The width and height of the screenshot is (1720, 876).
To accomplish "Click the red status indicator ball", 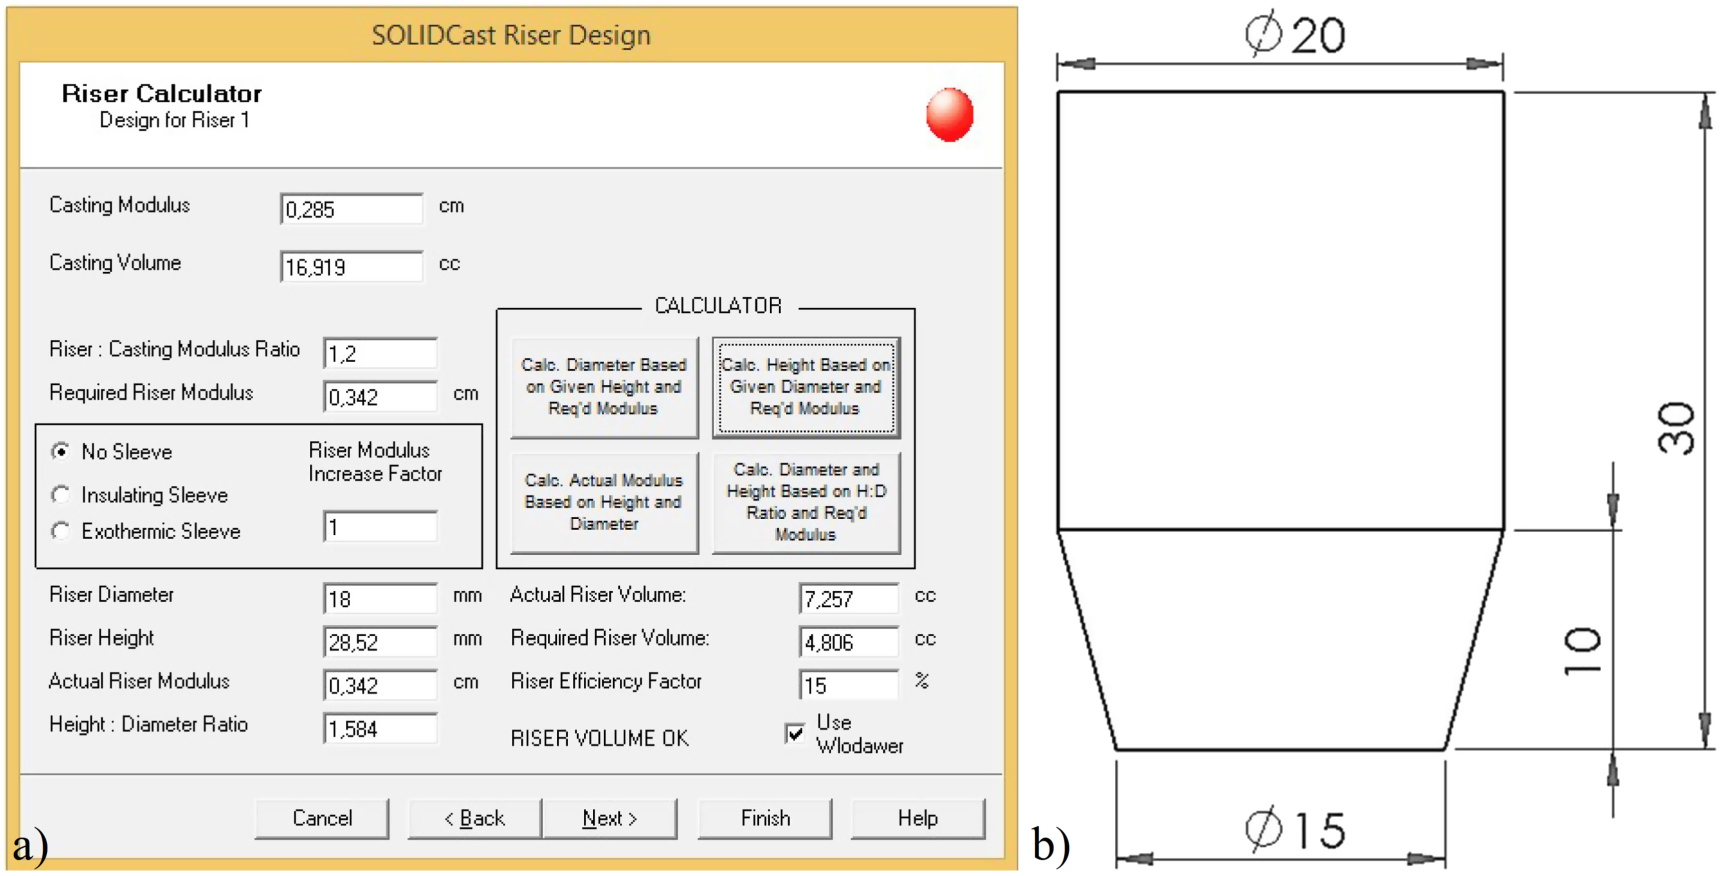I will point(949,114).
